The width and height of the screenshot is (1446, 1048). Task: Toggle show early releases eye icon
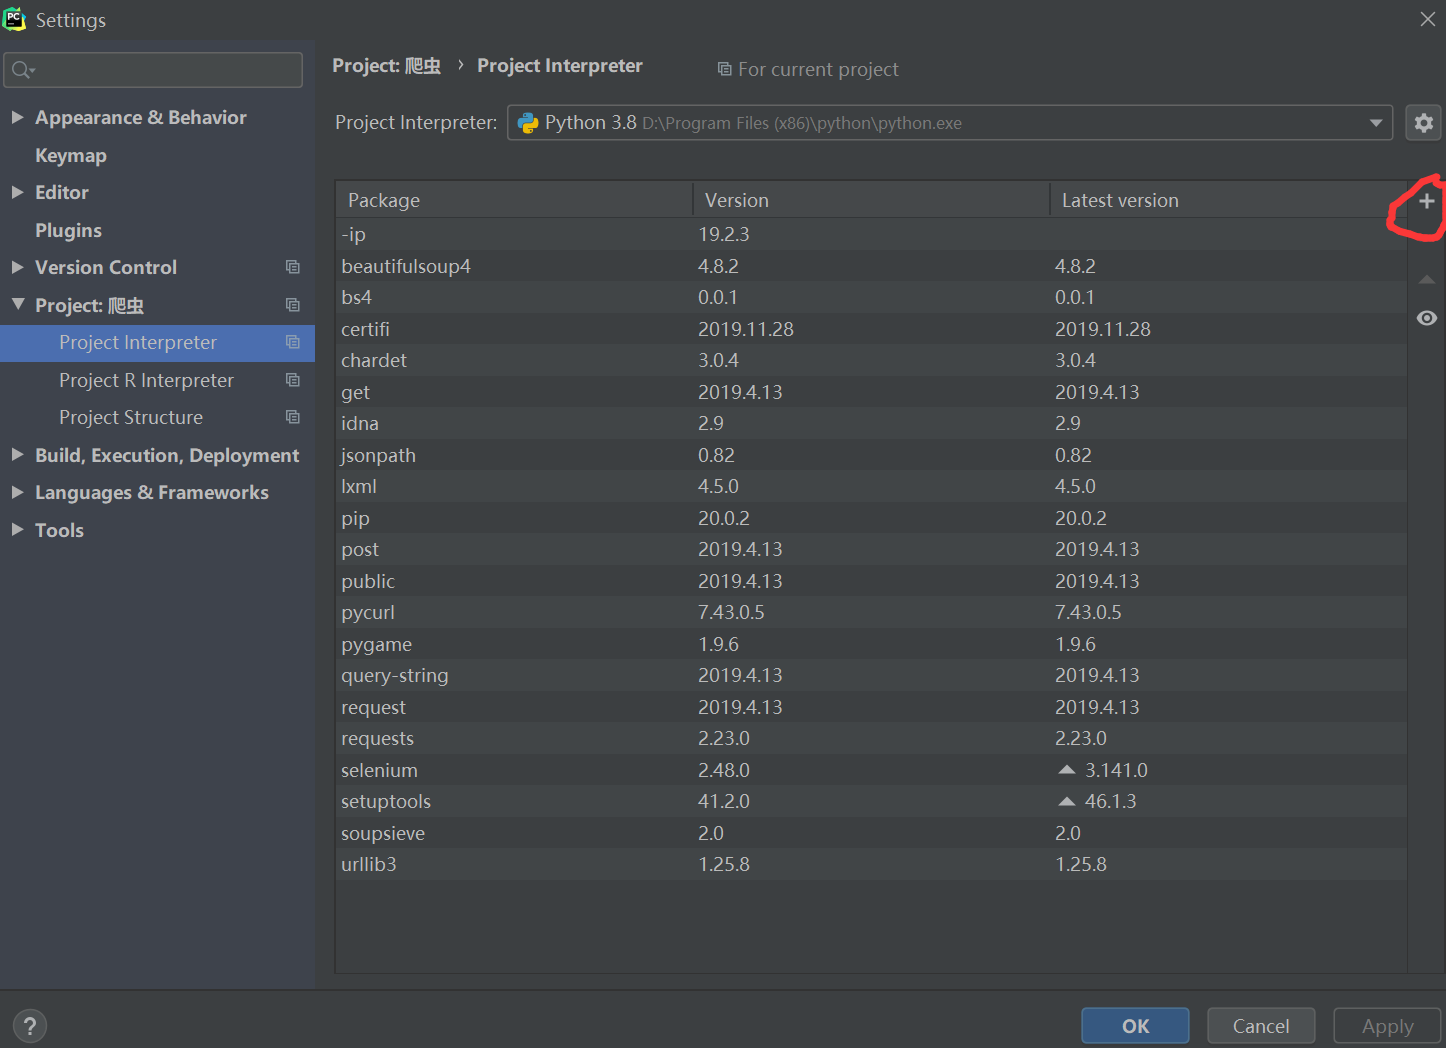[x=1427, y=318]
